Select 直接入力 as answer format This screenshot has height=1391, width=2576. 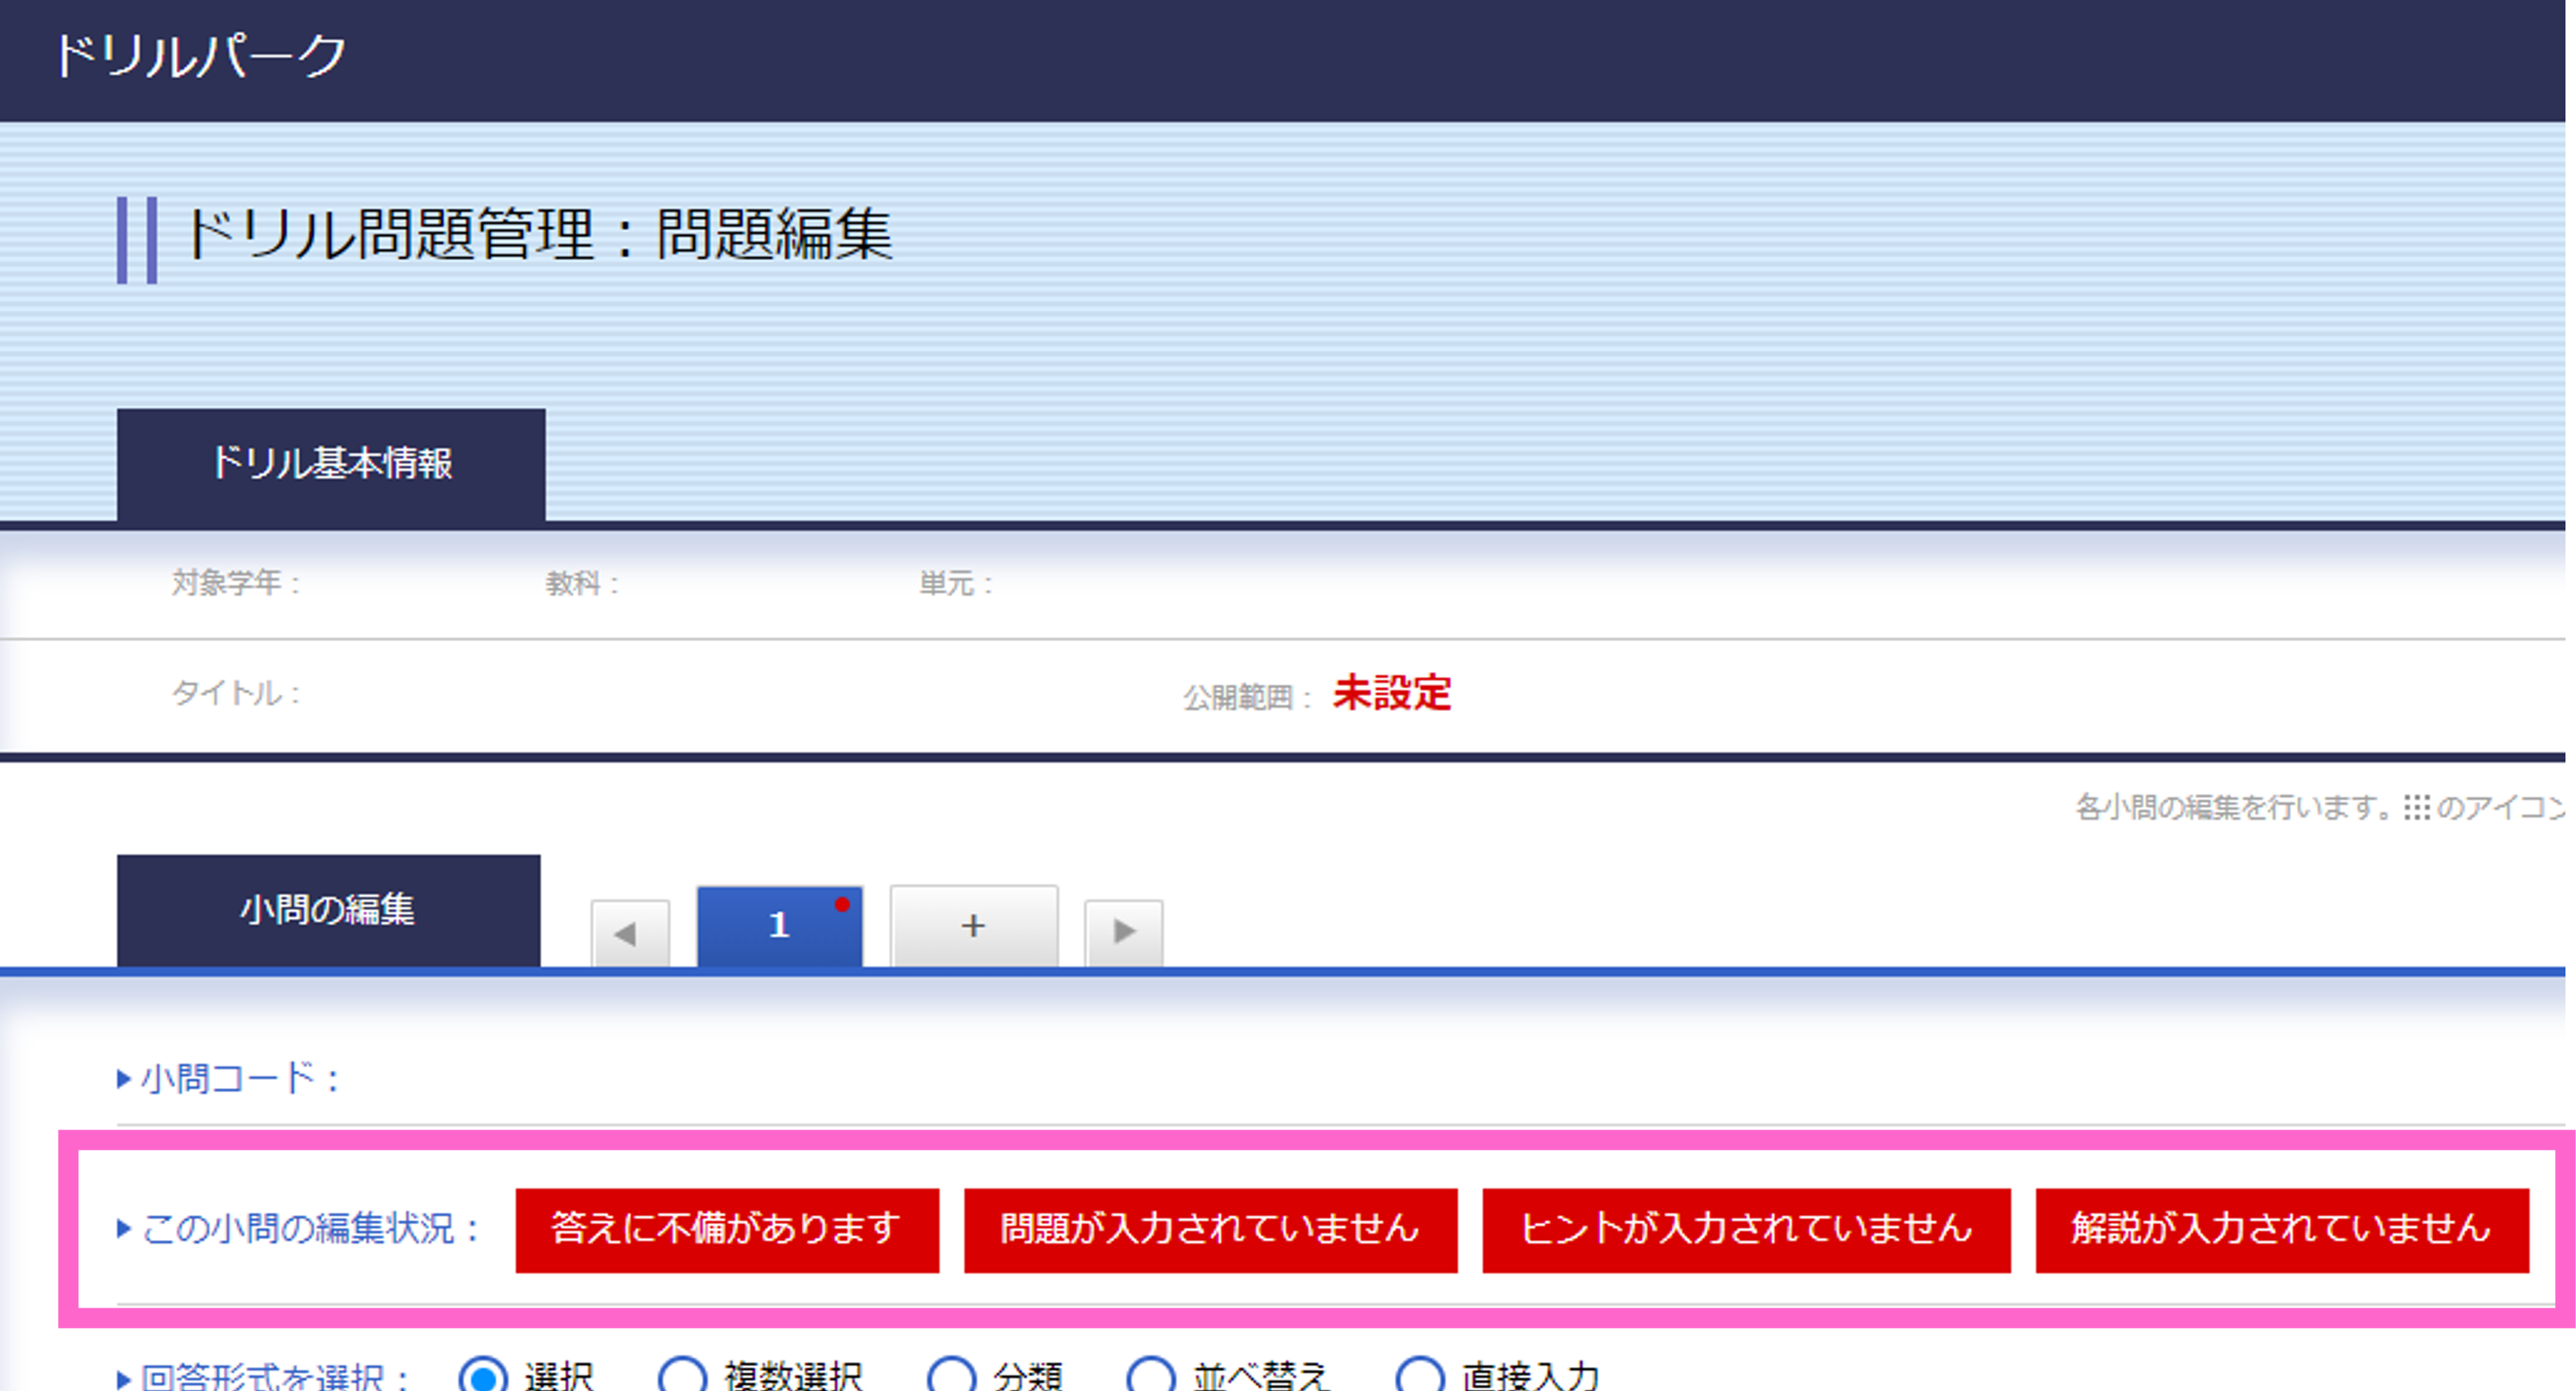1421,1377
